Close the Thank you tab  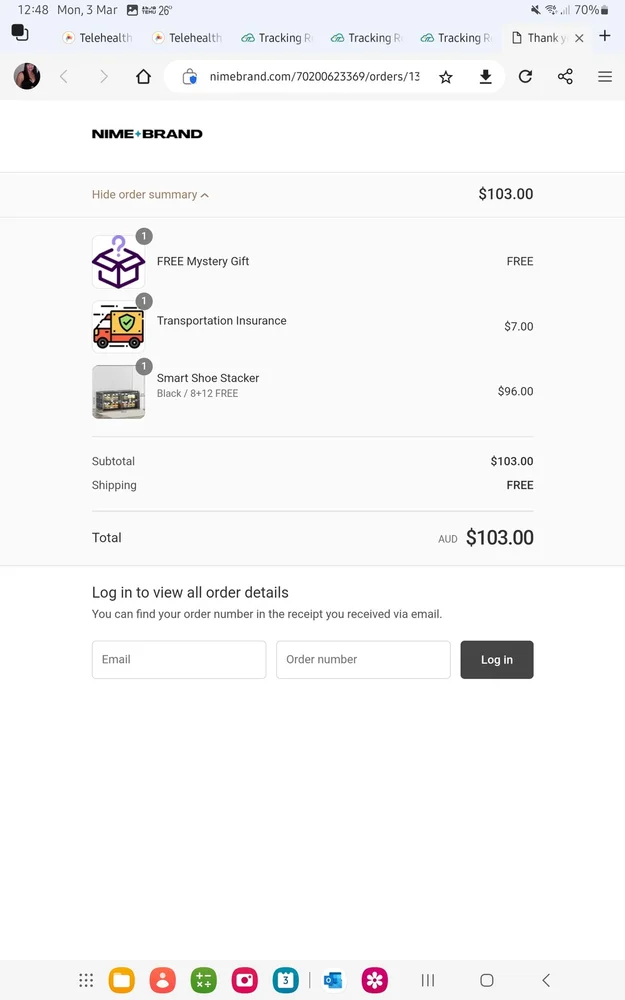[579, 38]
